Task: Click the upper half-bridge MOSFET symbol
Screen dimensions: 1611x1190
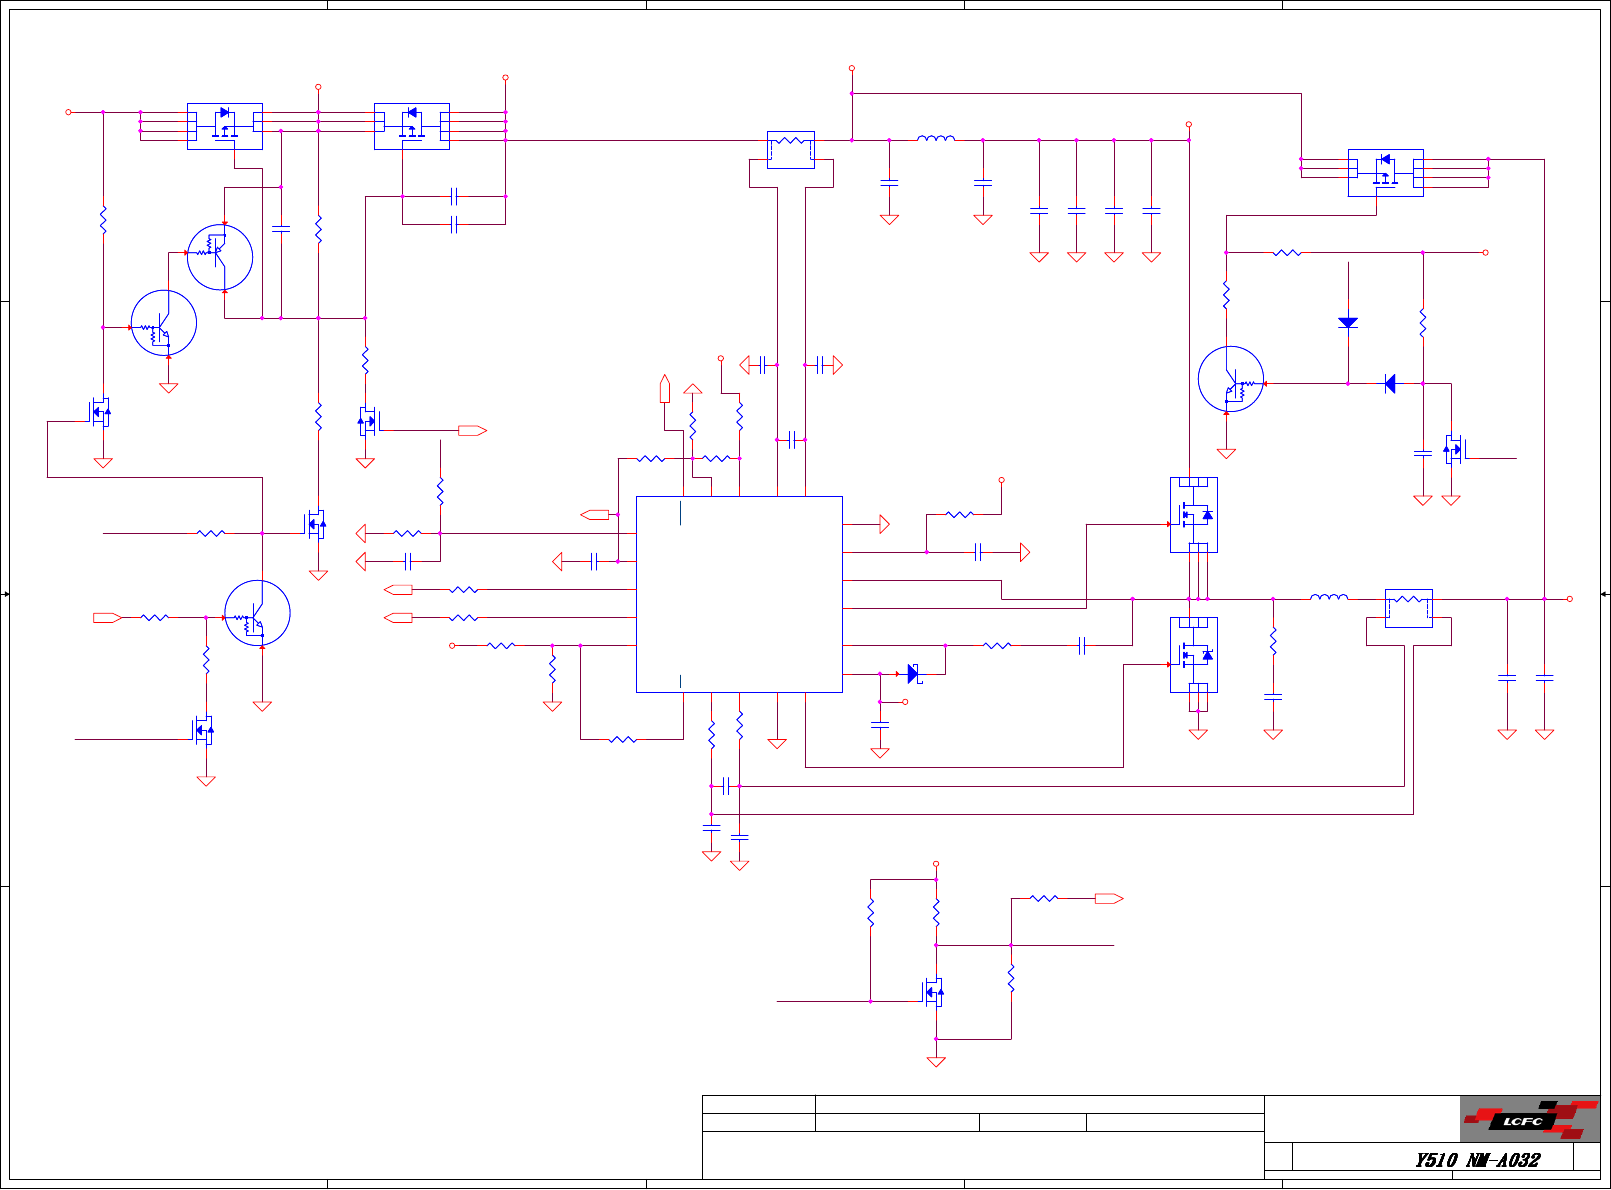Action: pos(1194,515)
